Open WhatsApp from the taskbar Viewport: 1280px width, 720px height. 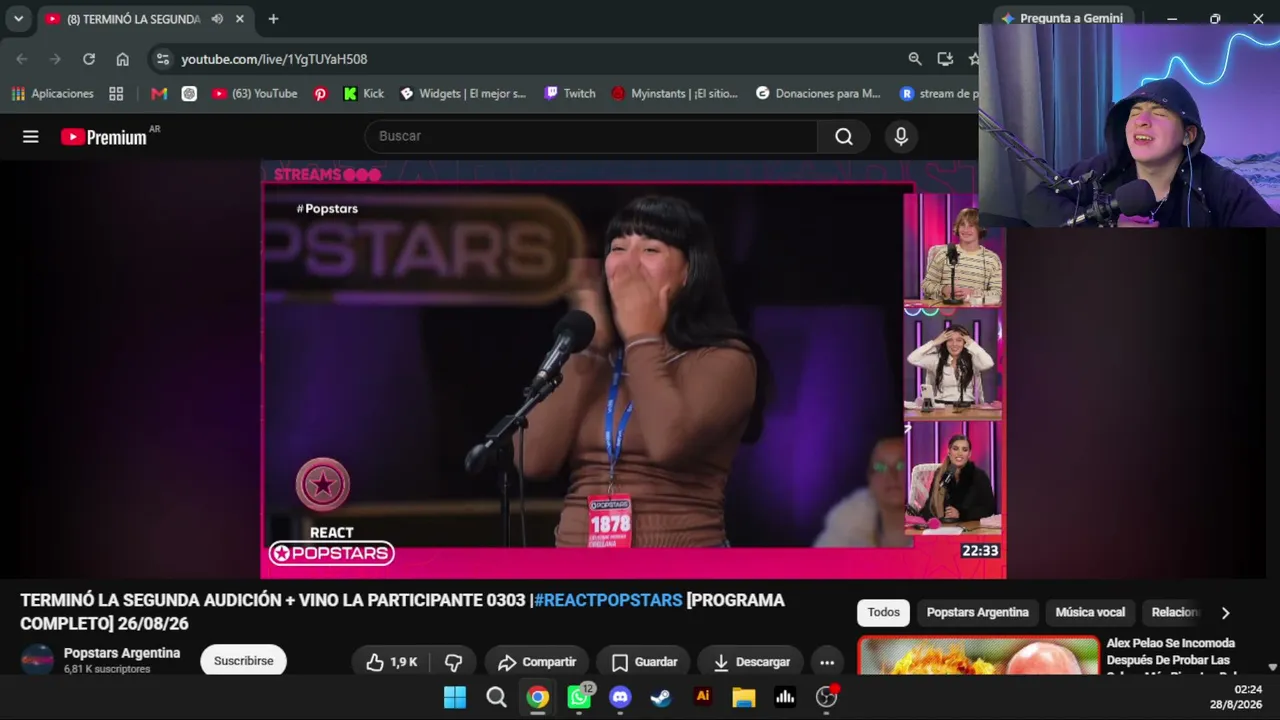tap(579, 697)
